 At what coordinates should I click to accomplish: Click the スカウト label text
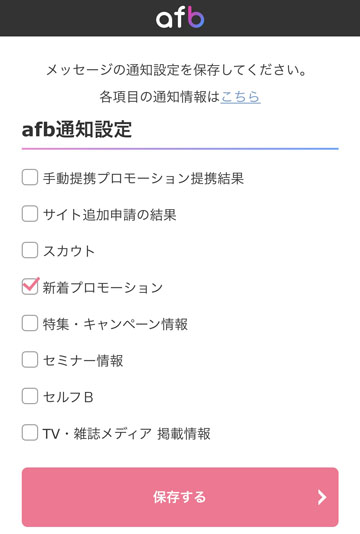point(68,251)
